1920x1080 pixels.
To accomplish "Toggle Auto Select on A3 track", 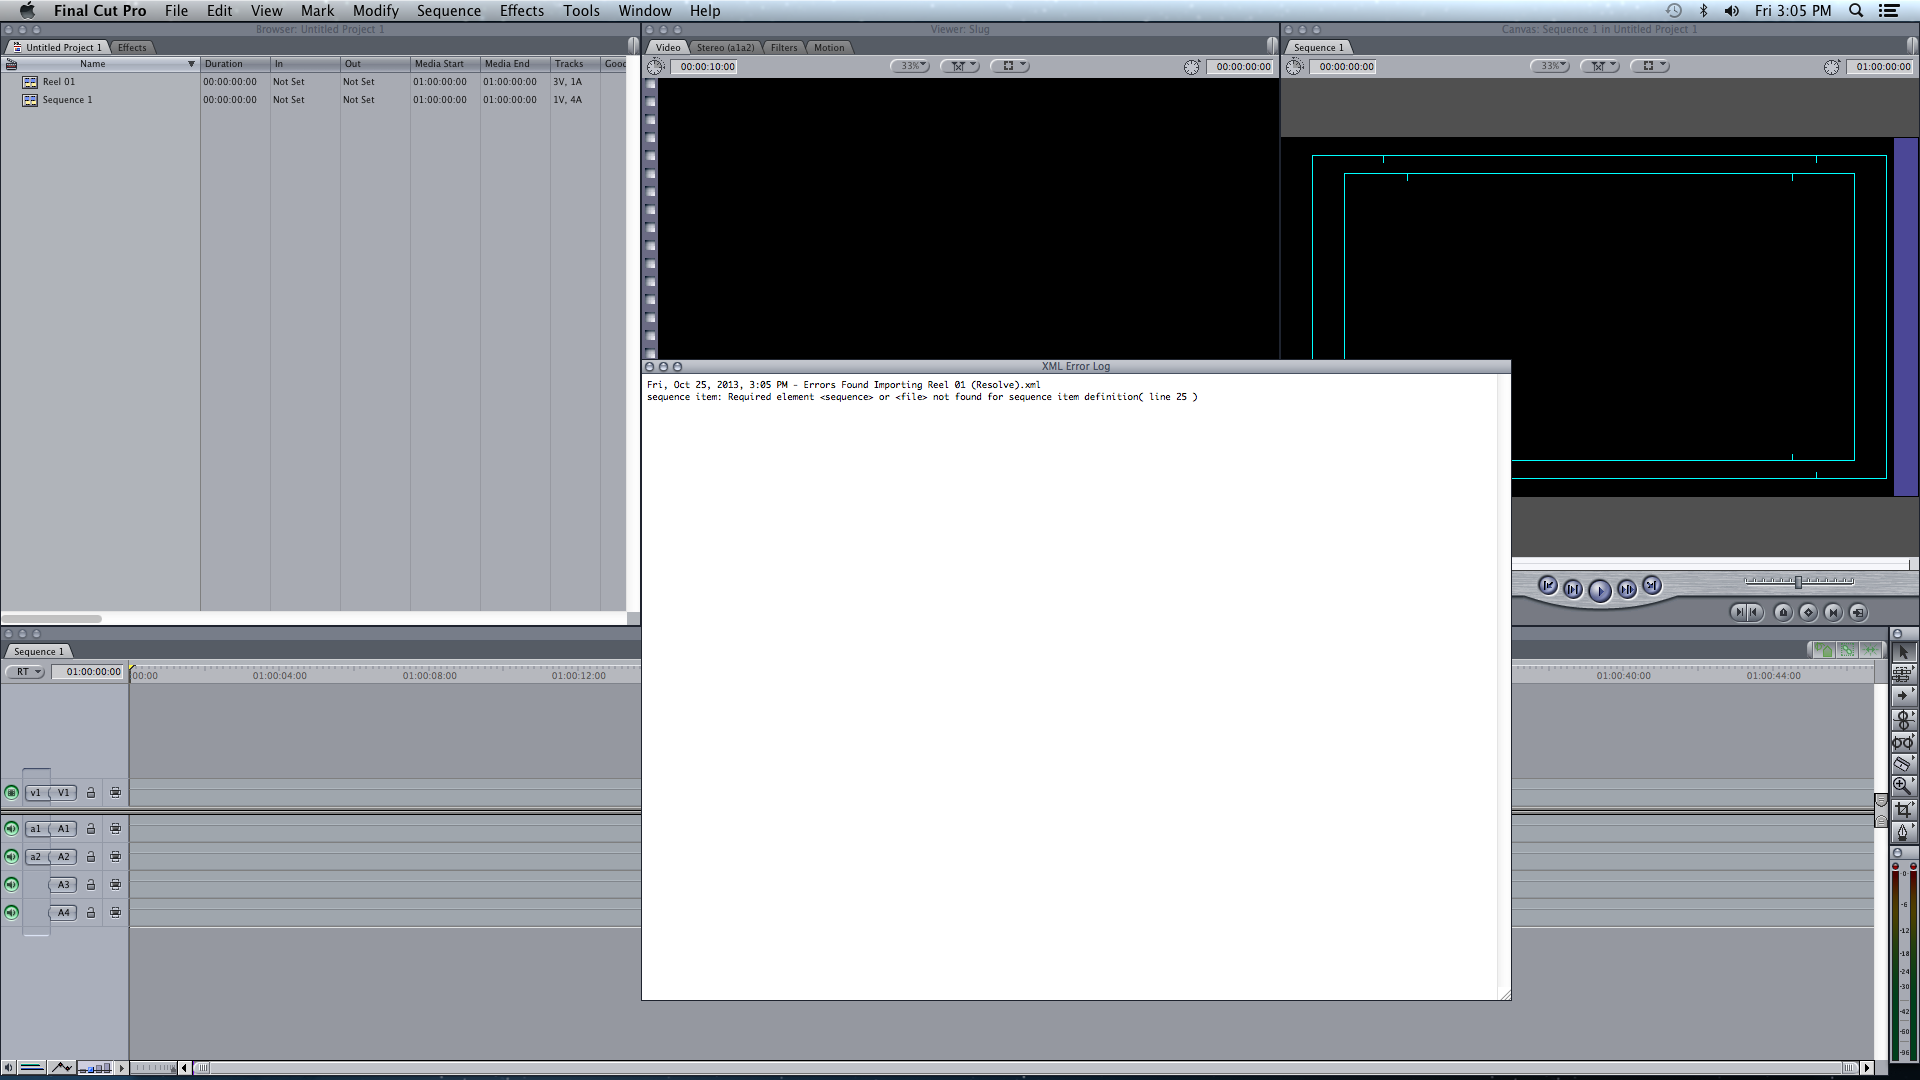I will (x=115, y=885).
